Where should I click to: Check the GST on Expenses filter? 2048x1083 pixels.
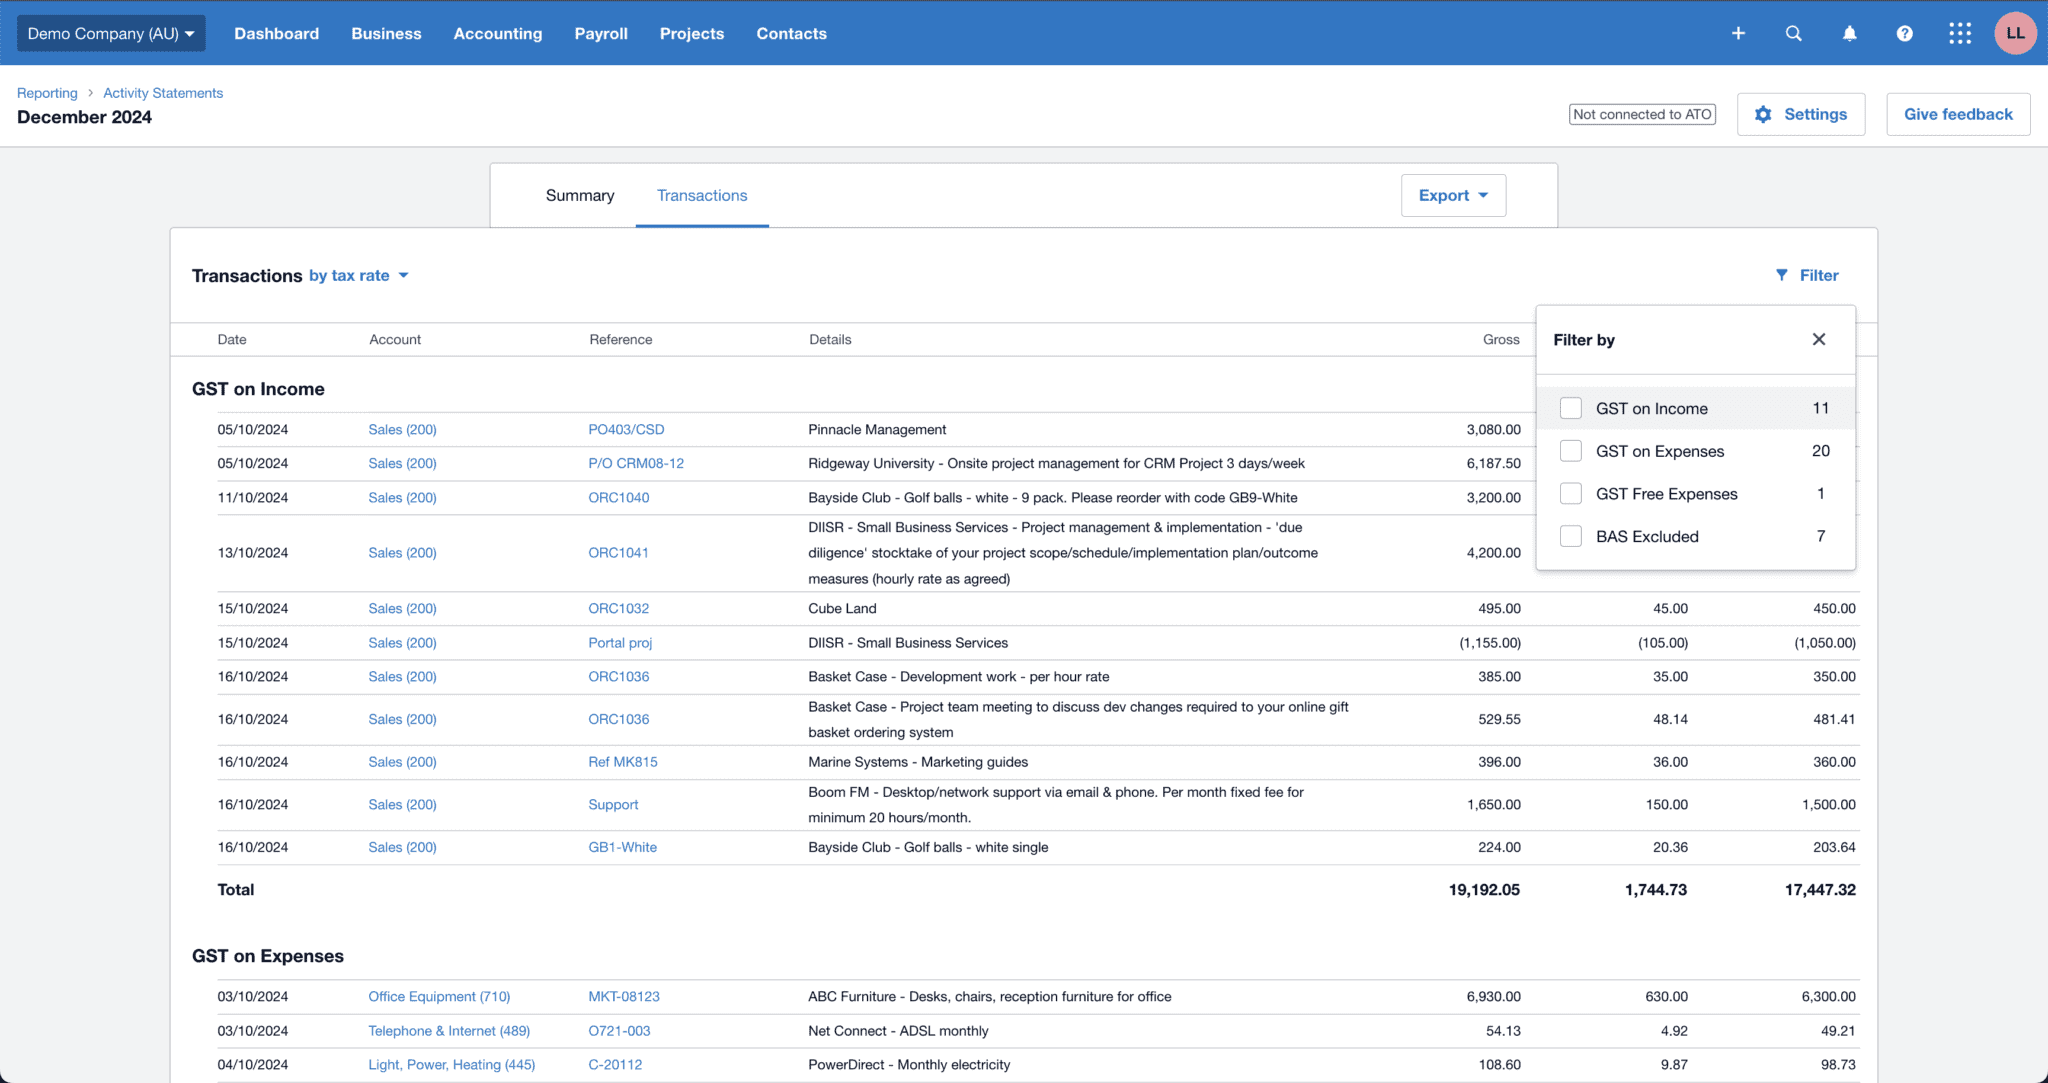tap(1570, 450)
